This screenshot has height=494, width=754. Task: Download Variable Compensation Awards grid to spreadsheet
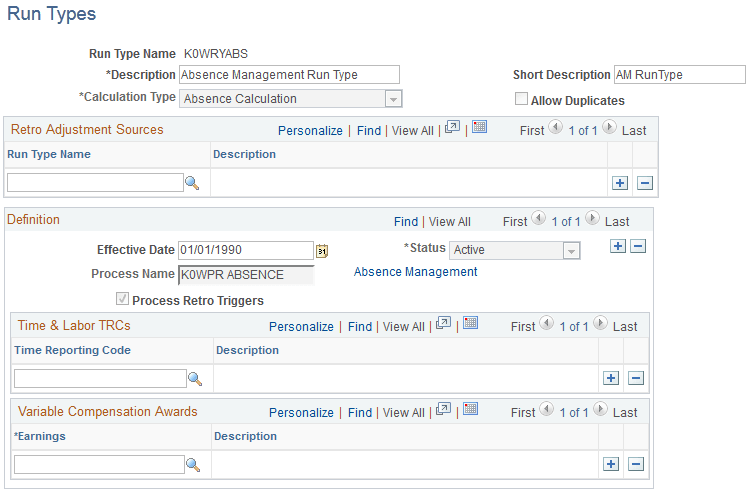point(470,409)
